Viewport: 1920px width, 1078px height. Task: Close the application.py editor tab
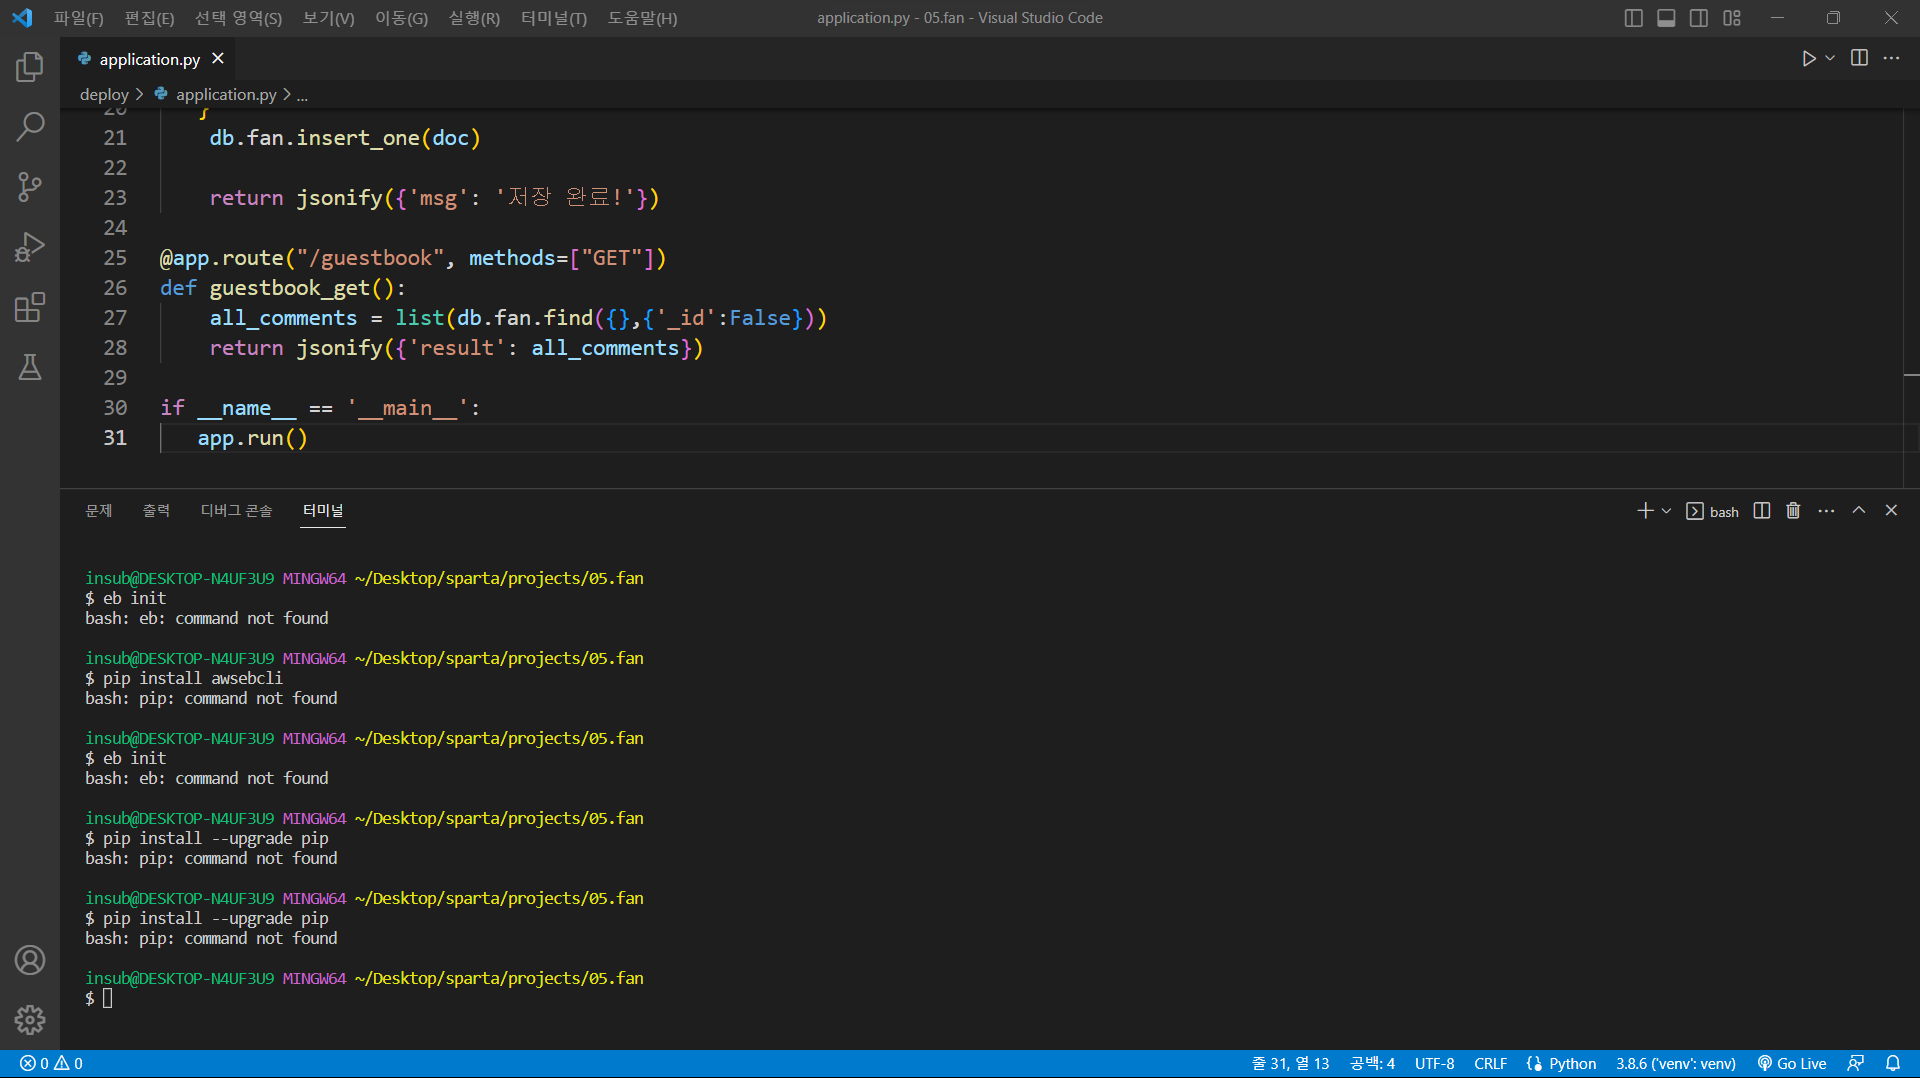coord(218,58)
